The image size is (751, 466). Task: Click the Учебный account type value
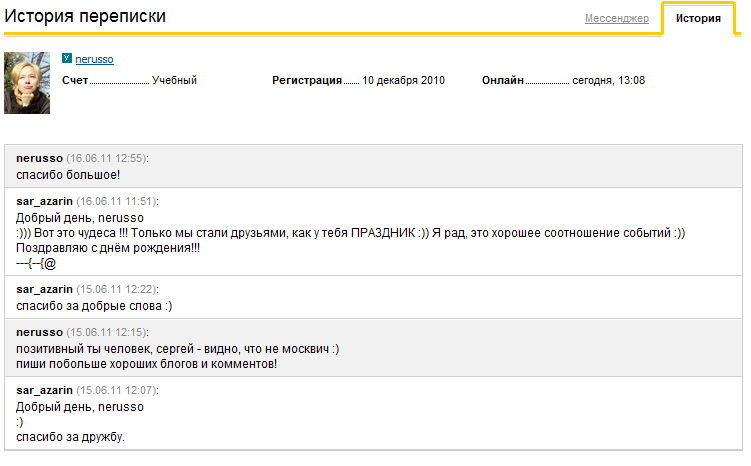click(x=174, y=80)
